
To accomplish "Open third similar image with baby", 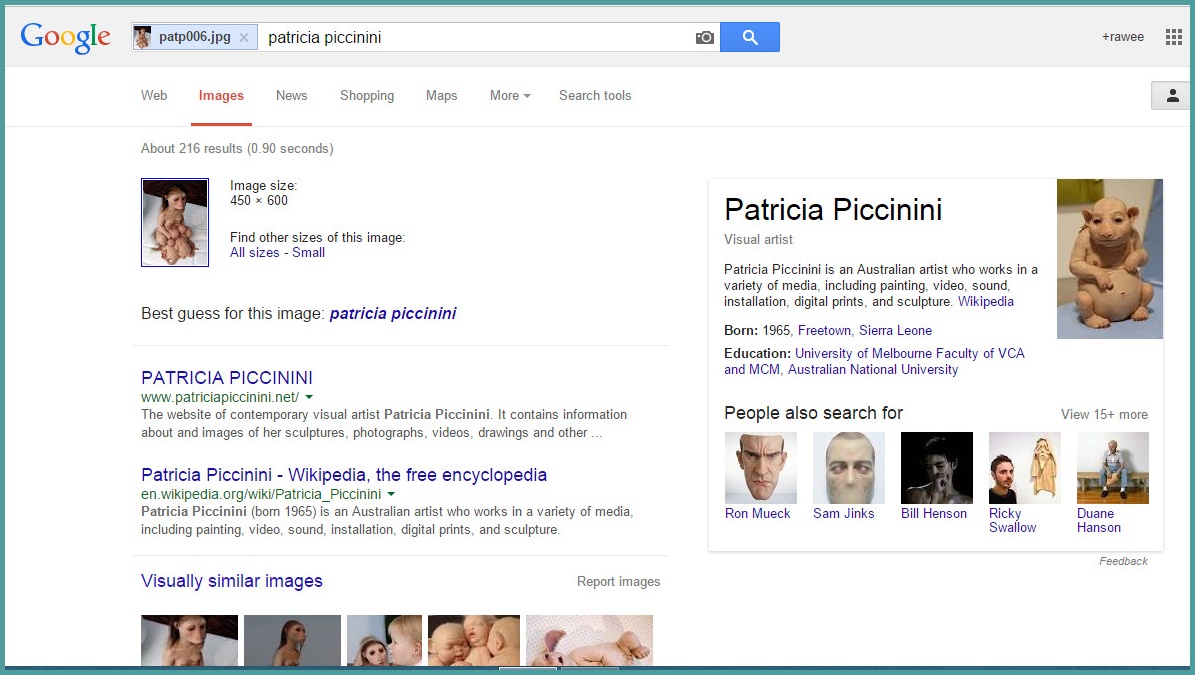I will tap(384, 640).
